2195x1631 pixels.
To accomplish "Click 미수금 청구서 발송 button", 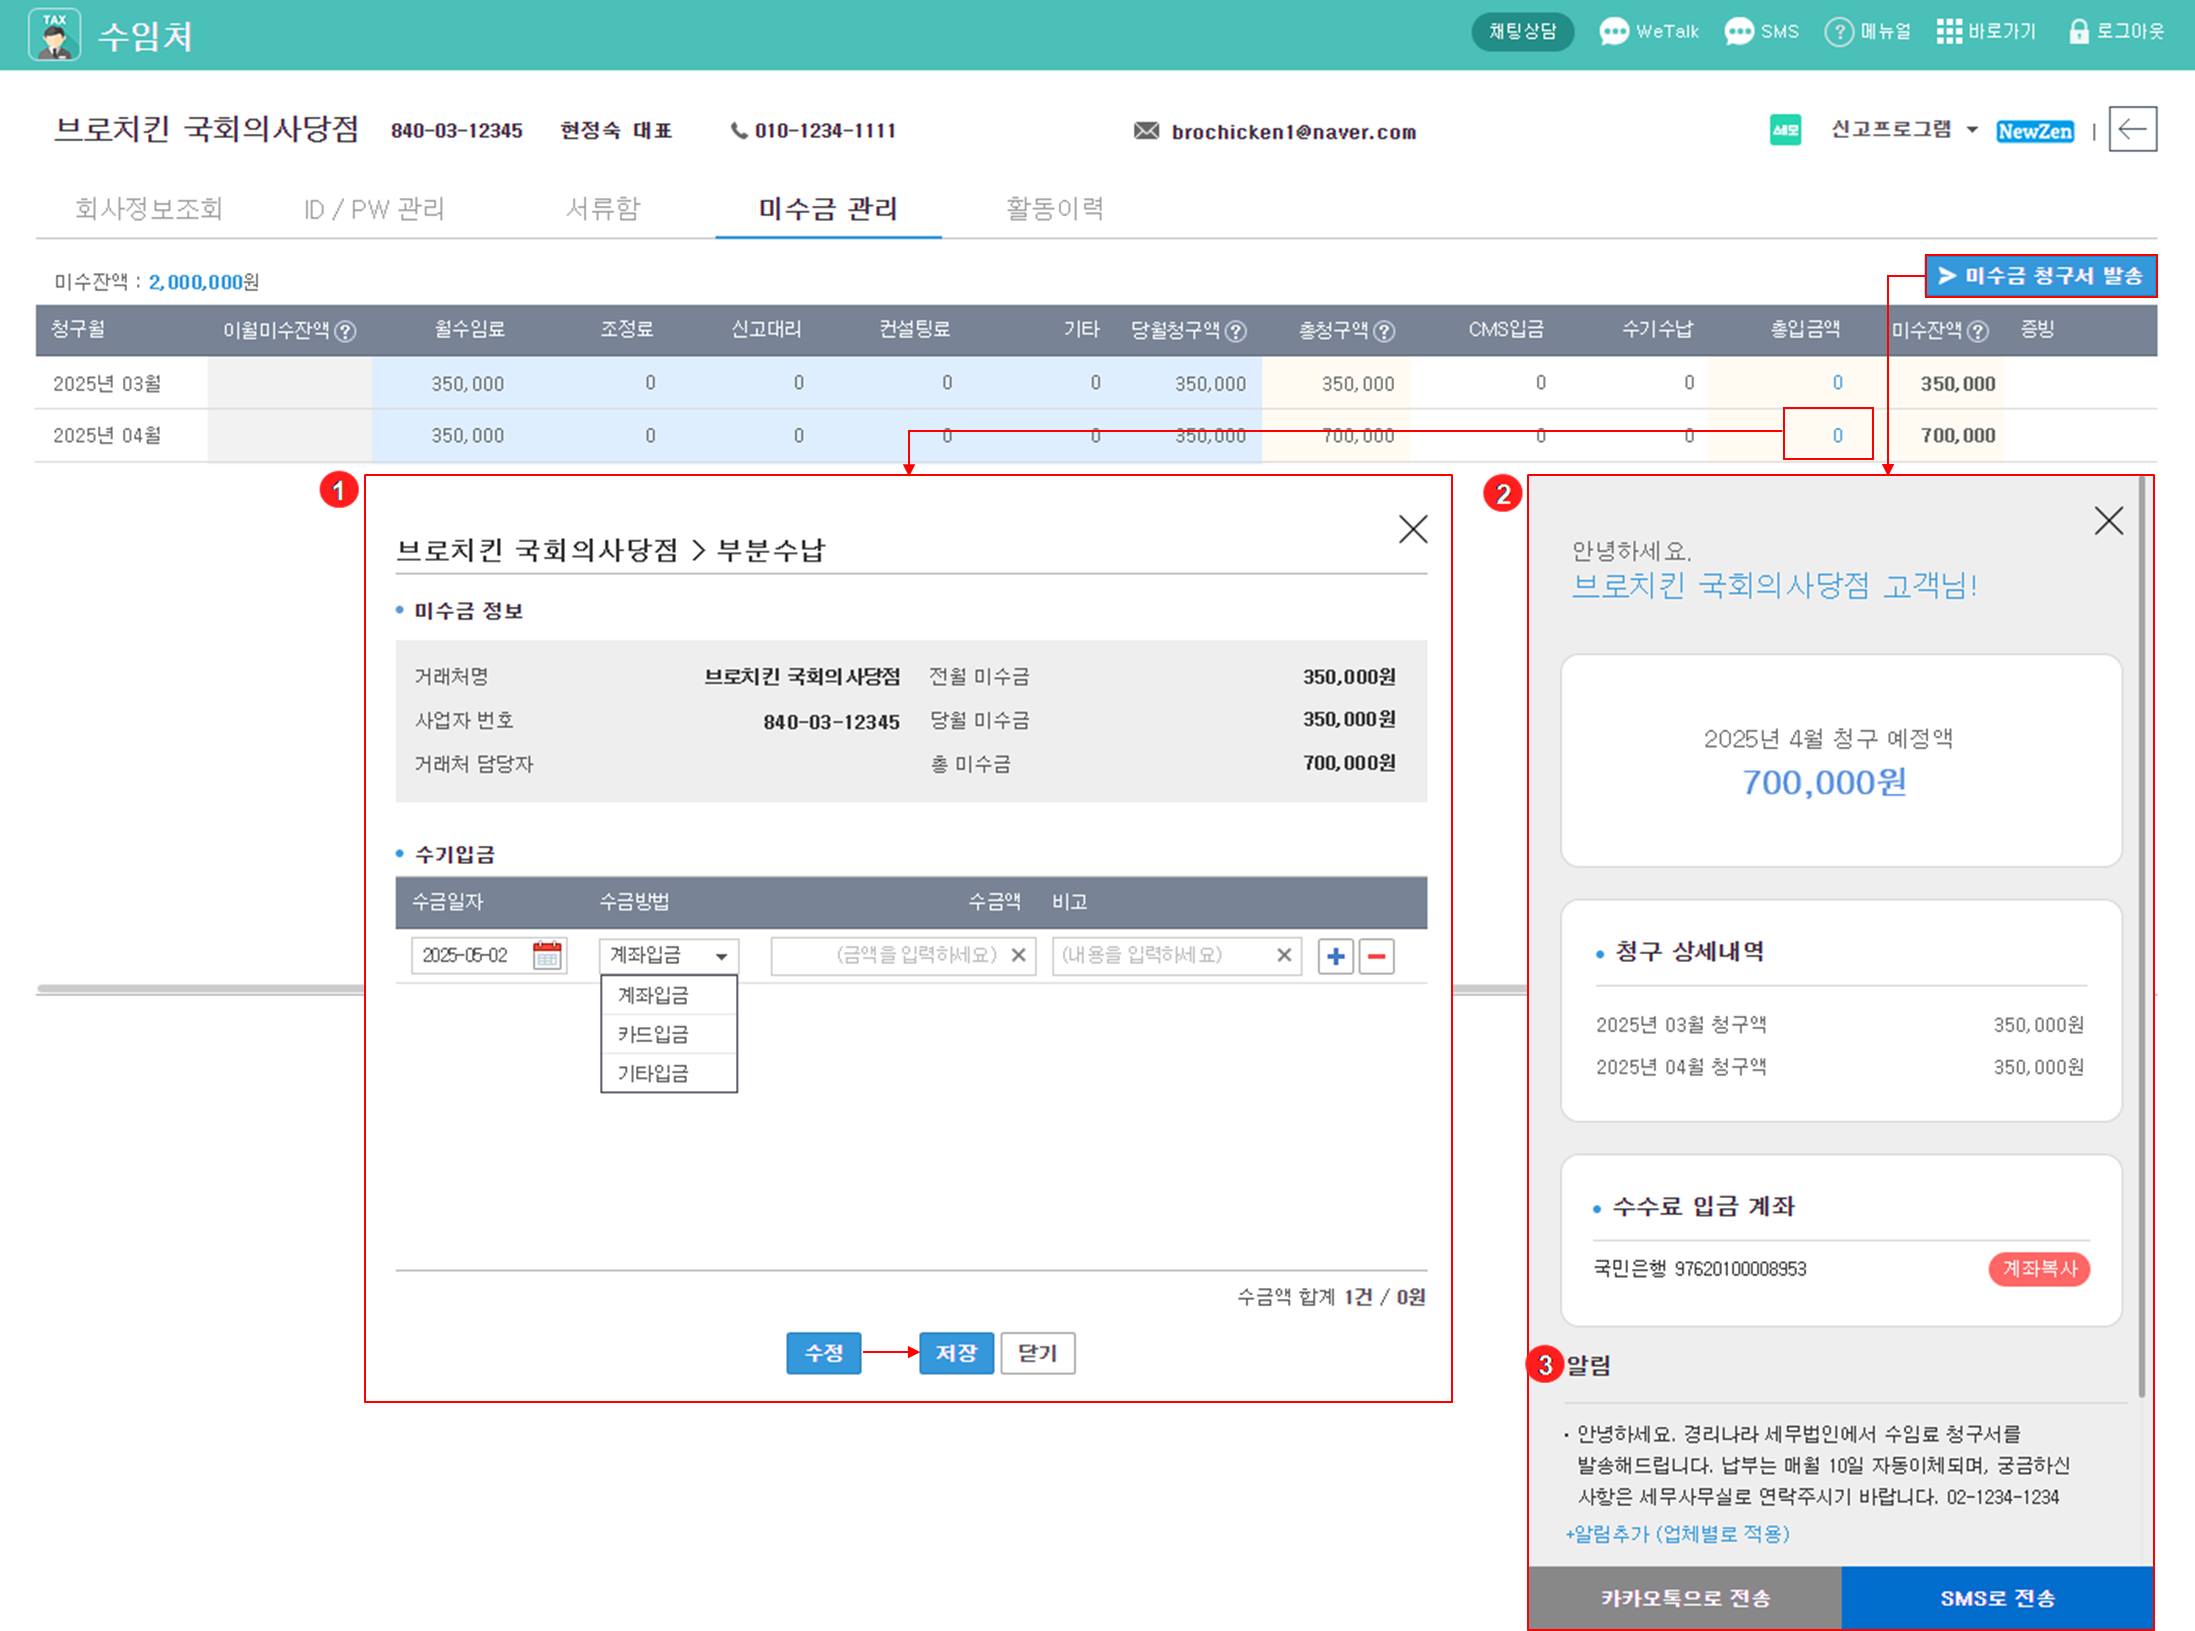I will (2040, 276).
